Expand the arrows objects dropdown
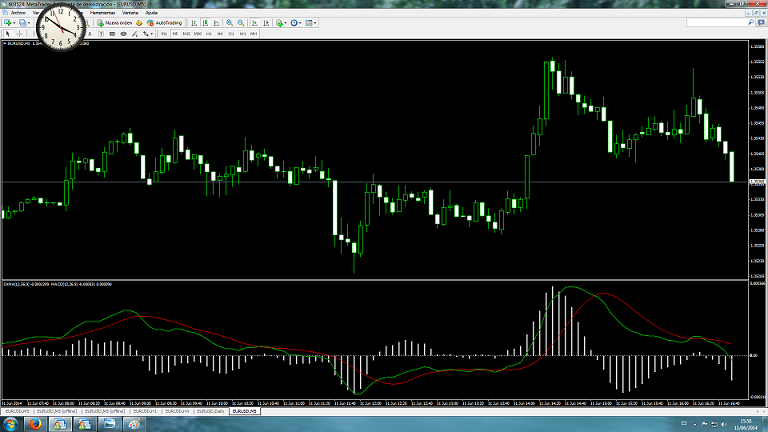 [x=151, y=34]
